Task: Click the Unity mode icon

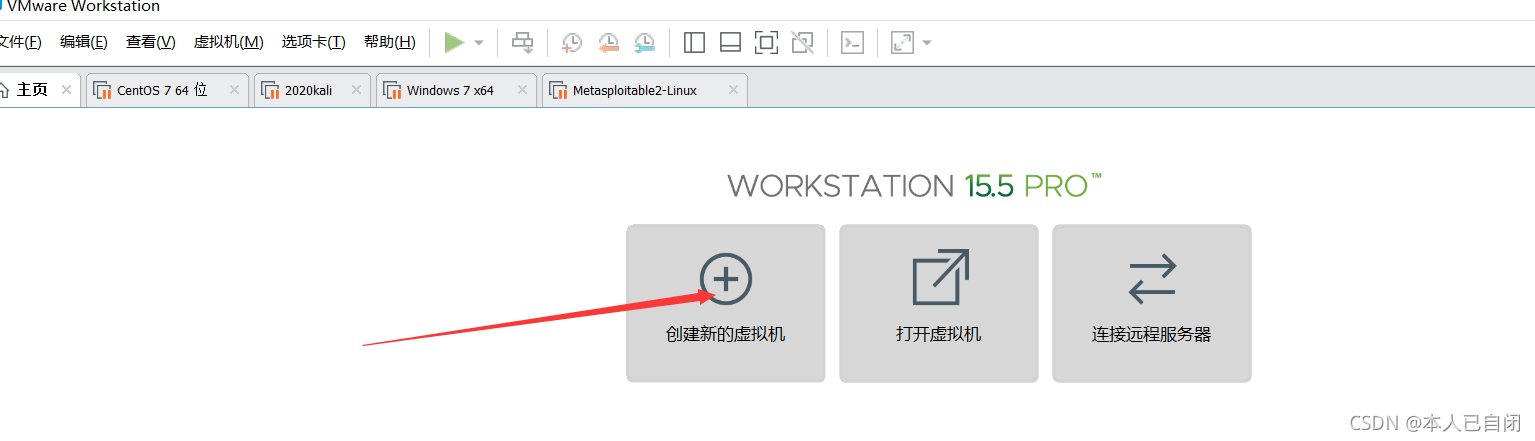Action: 802,42
